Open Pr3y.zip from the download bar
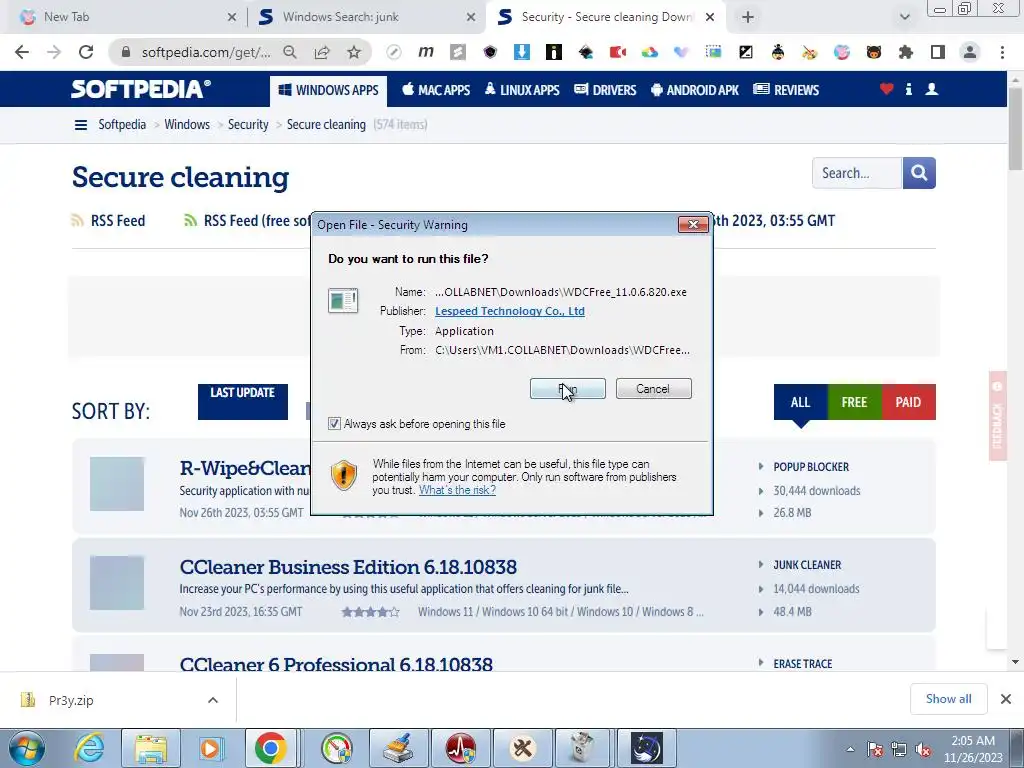Viewport: 1024px width, 768px height. (71, 700)
